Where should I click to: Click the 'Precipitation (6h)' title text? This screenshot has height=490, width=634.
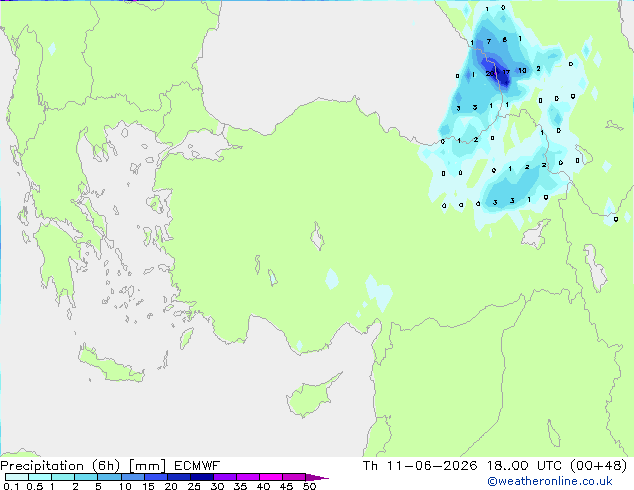60,466
